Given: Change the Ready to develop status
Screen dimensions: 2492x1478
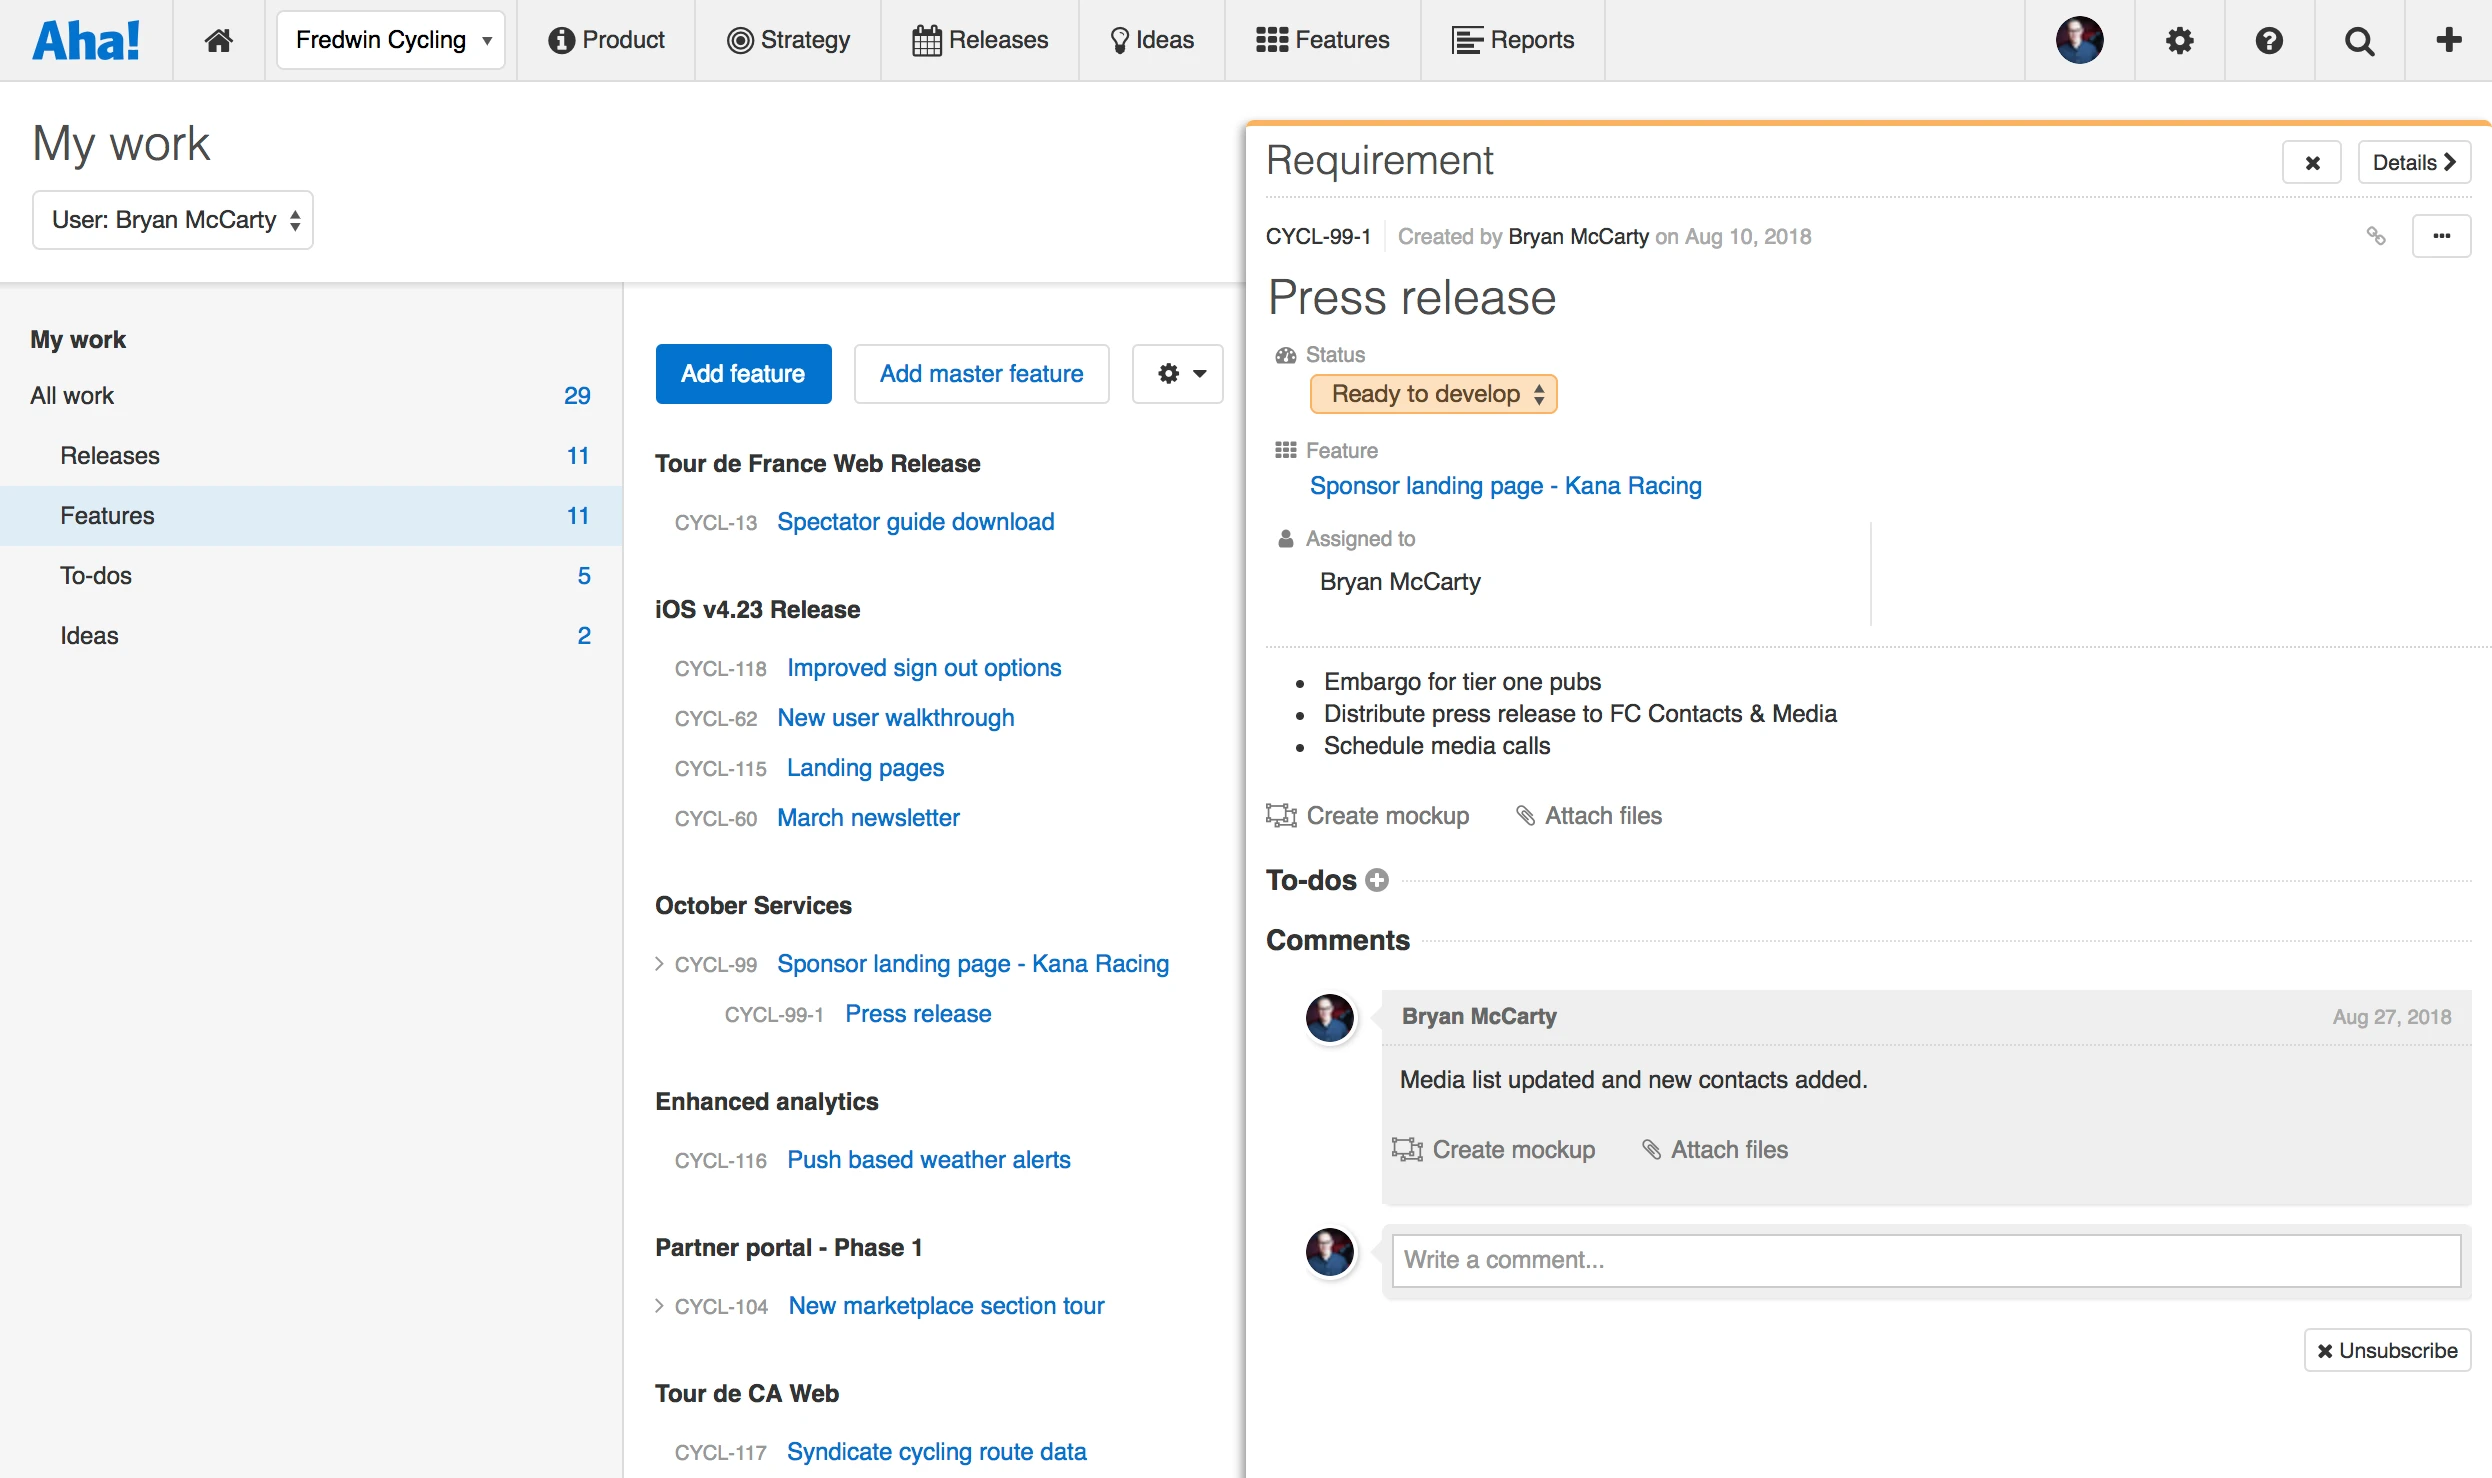Looking at the screenshot, I should point(1433,394).
